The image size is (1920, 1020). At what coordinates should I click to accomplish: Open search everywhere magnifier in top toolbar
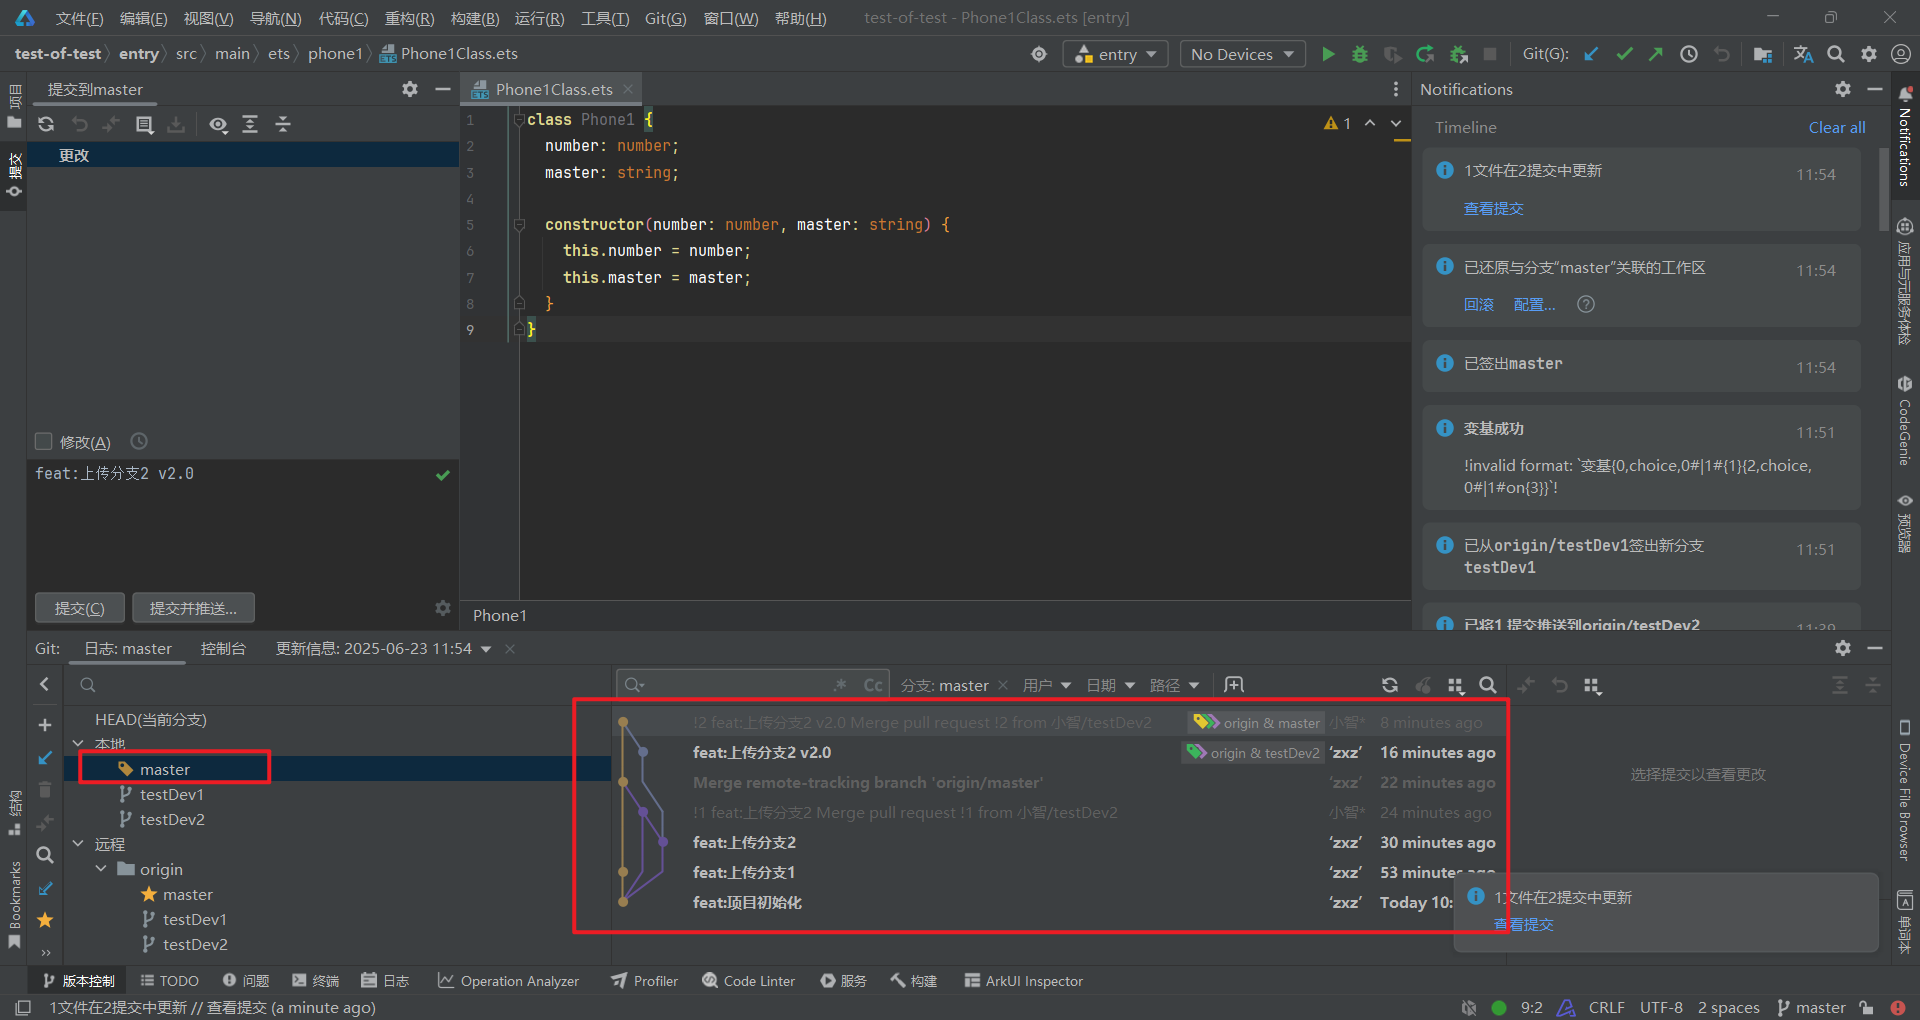click(x=1836, y=54)
